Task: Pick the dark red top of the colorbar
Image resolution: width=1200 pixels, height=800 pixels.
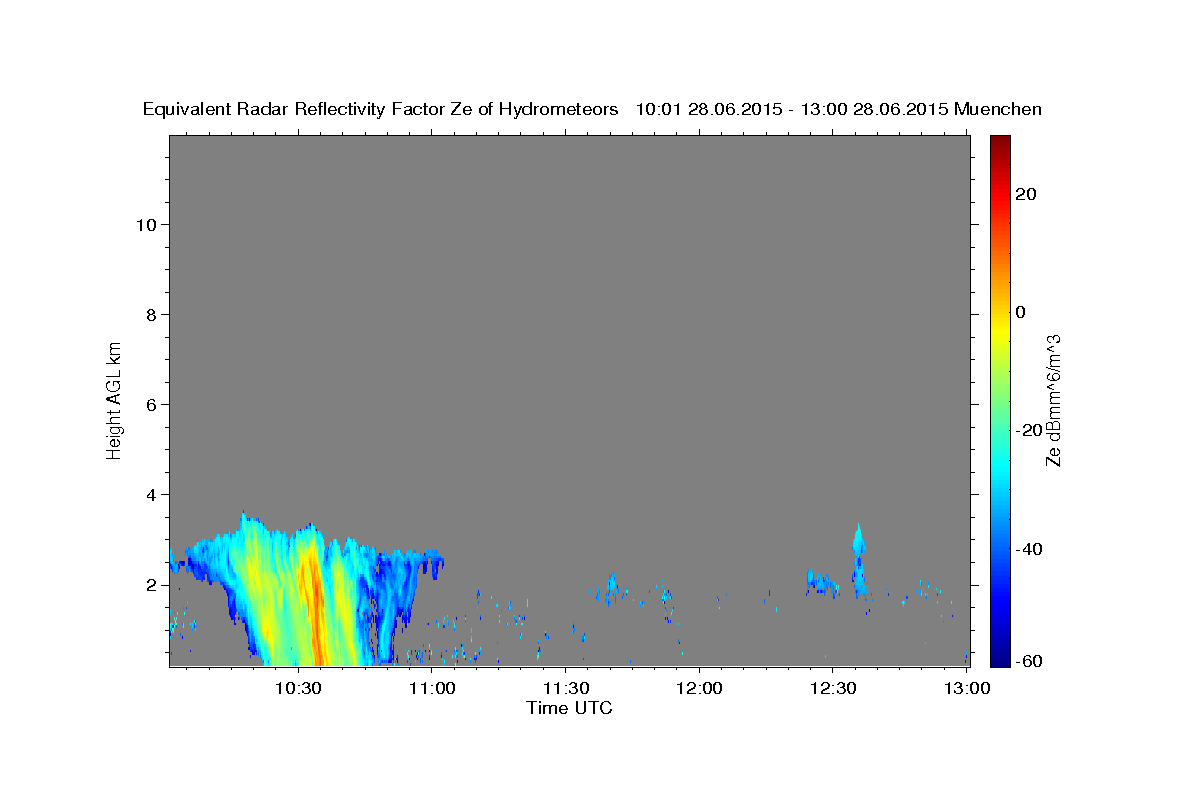Action: (1000, 145)
